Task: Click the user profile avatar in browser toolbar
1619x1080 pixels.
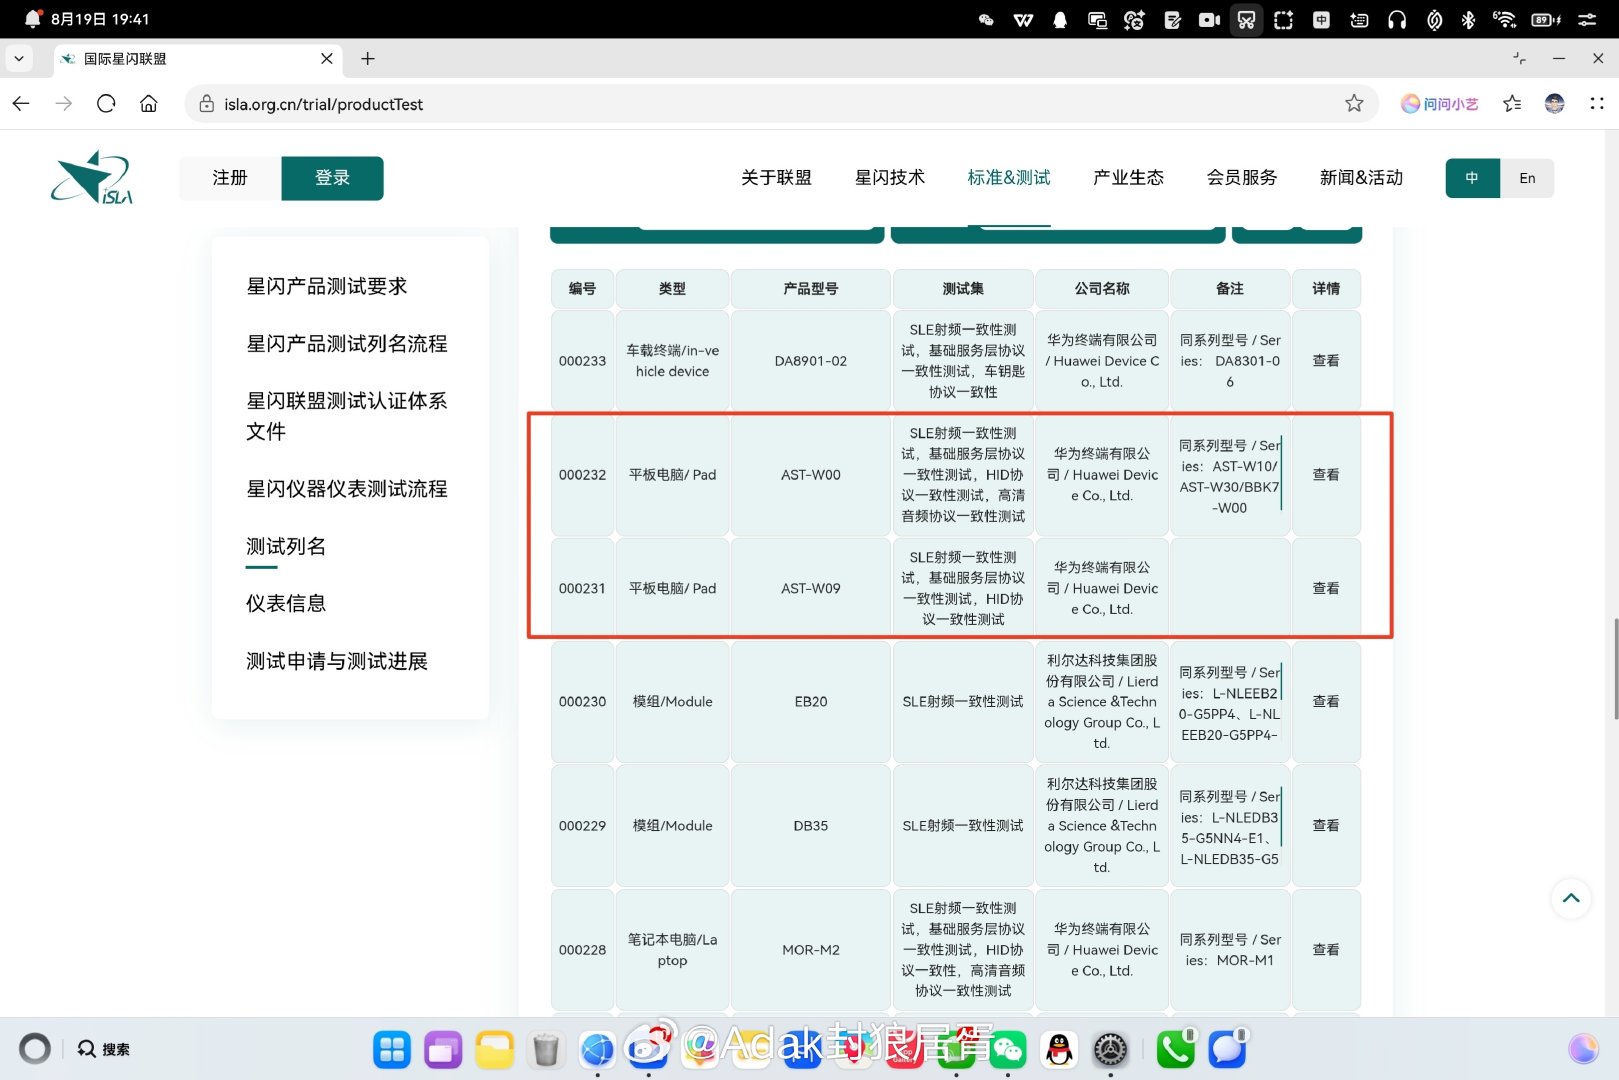Action: pyautogui.click(x=1554, y=103)
